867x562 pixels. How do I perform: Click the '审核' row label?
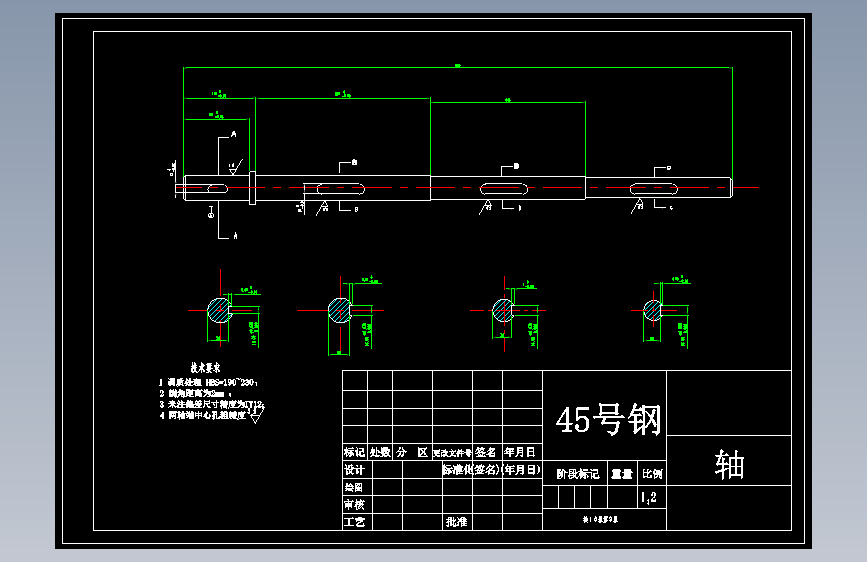pos(354,504)
